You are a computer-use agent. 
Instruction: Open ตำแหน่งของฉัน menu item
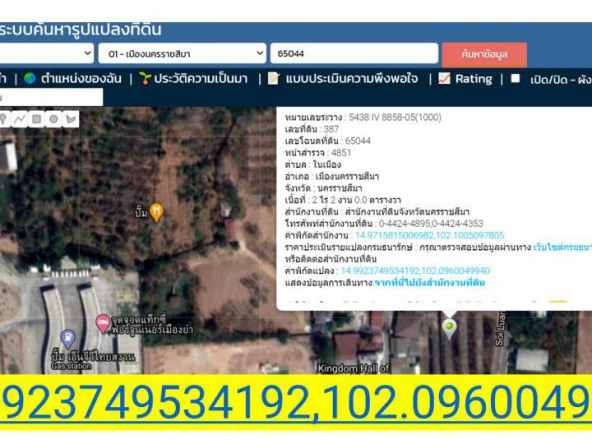pyautogui.click(x=73, y=79)
